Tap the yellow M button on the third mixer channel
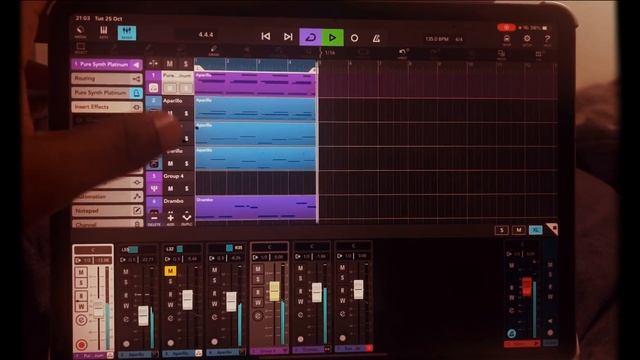Image resolution: width=640 pixels, height=360 pixels. tap(170, 271)
